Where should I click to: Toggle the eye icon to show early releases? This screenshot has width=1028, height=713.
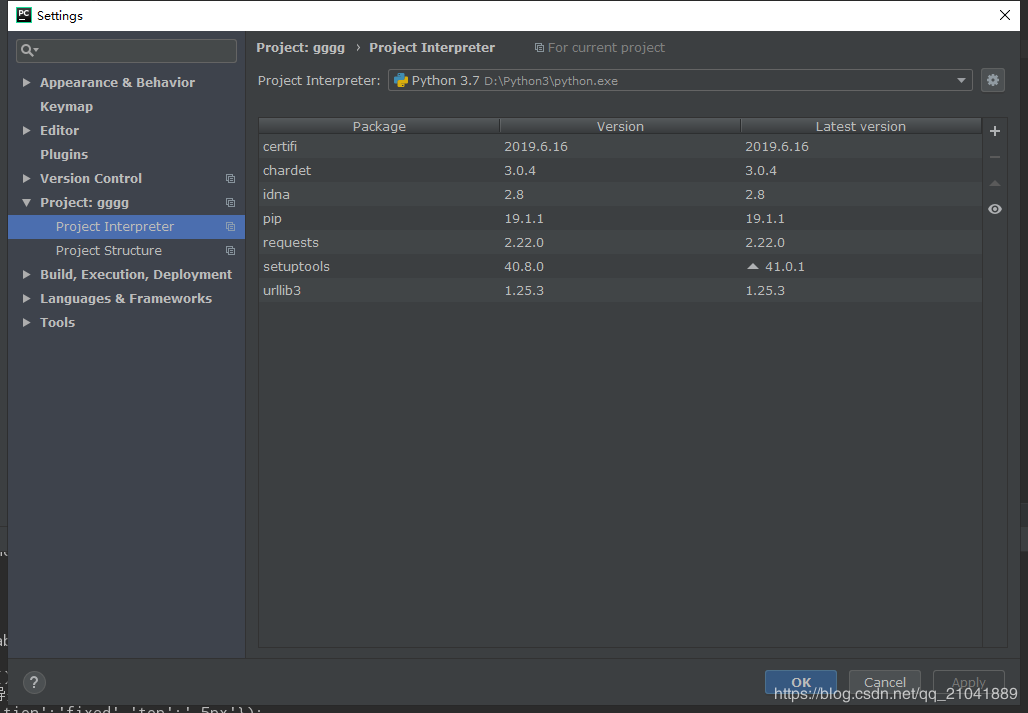(x=994, y=209)
